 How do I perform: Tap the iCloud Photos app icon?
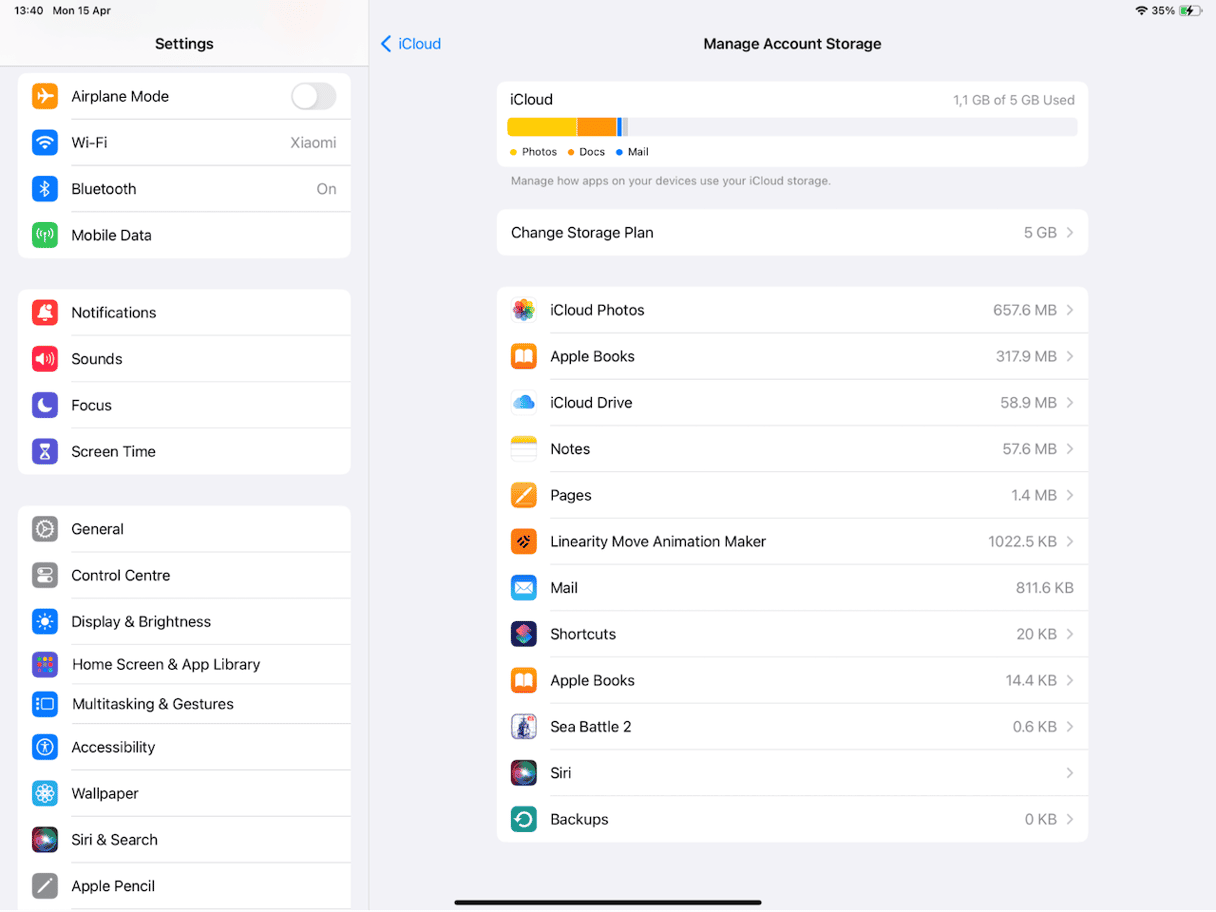(524, 310)
